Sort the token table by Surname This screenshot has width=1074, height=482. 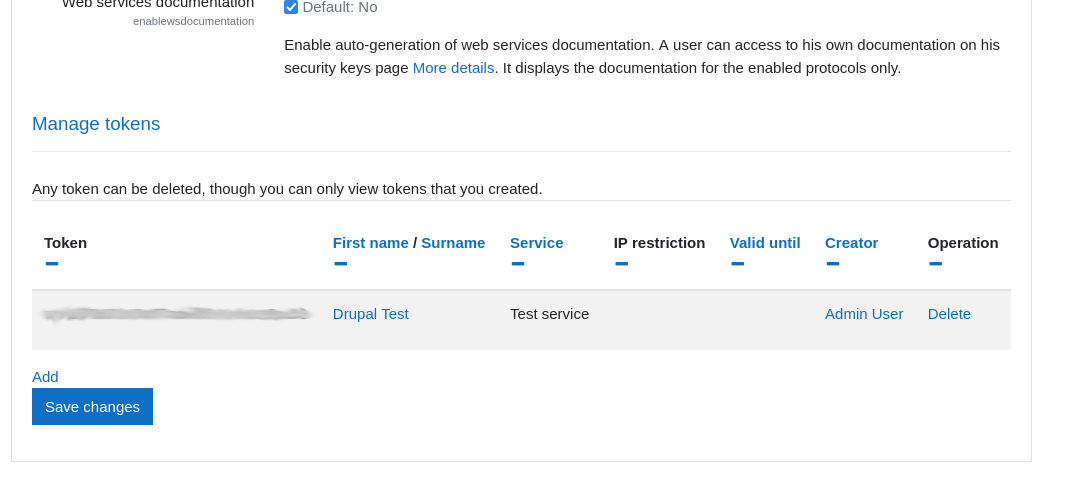point(453,243)
